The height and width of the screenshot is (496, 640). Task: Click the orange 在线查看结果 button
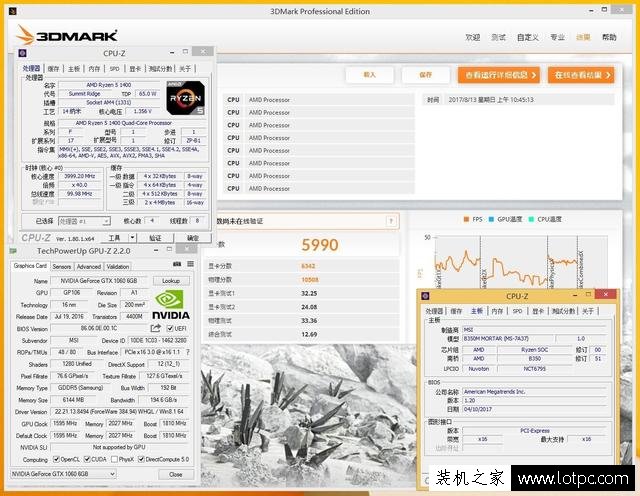coord(581,75)
